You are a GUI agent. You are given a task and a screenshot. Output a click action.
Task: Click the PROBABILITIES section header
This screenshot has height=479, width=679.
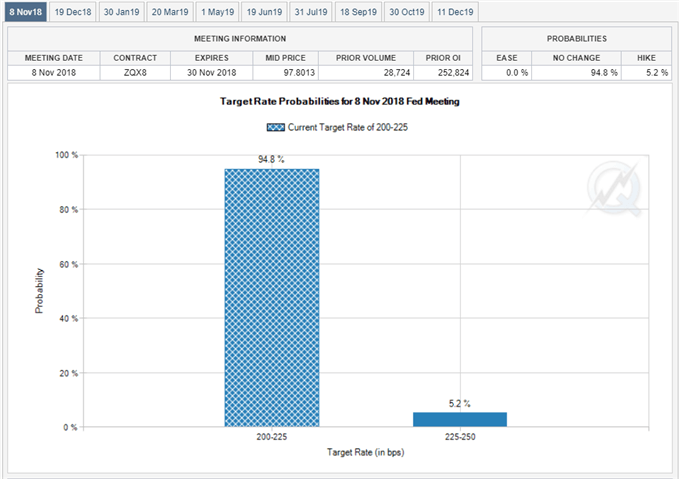576,39
